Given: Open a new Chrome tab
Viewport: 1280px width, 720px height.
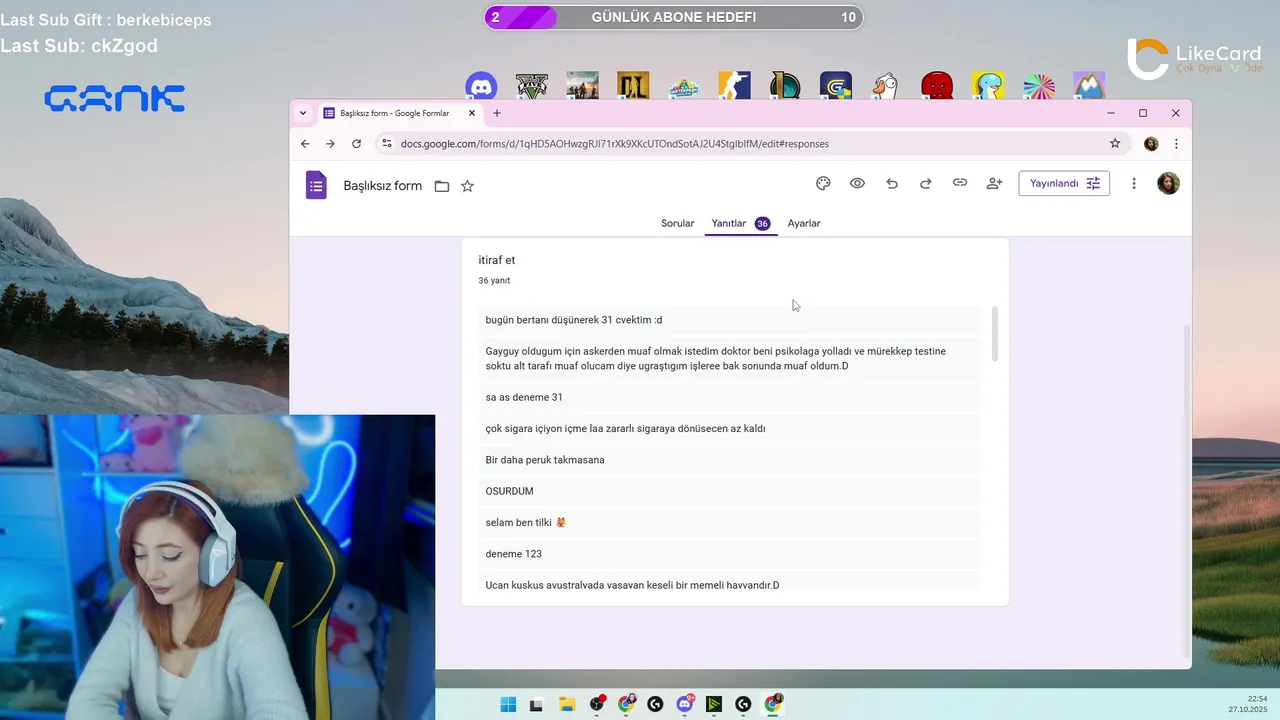Looking at the screenshot, I should coord(497,113).
